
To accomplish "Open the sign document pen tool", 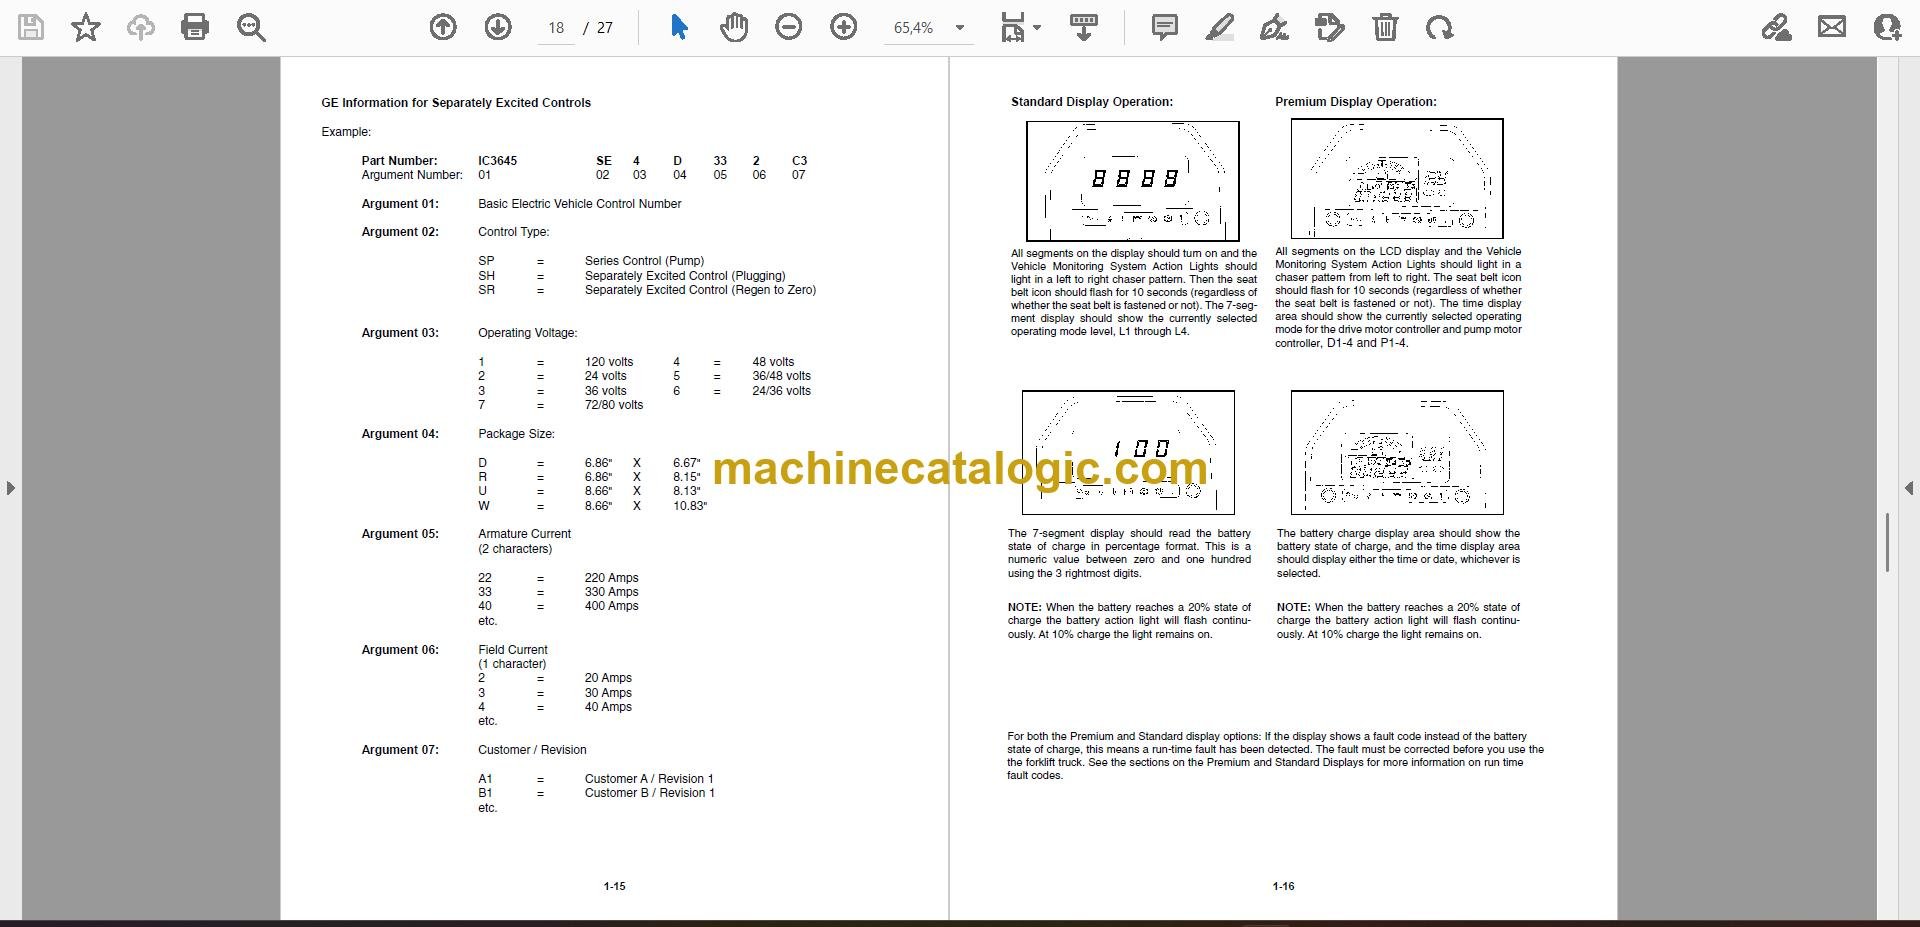I will pyautogui.click(x=1274, y=27).
